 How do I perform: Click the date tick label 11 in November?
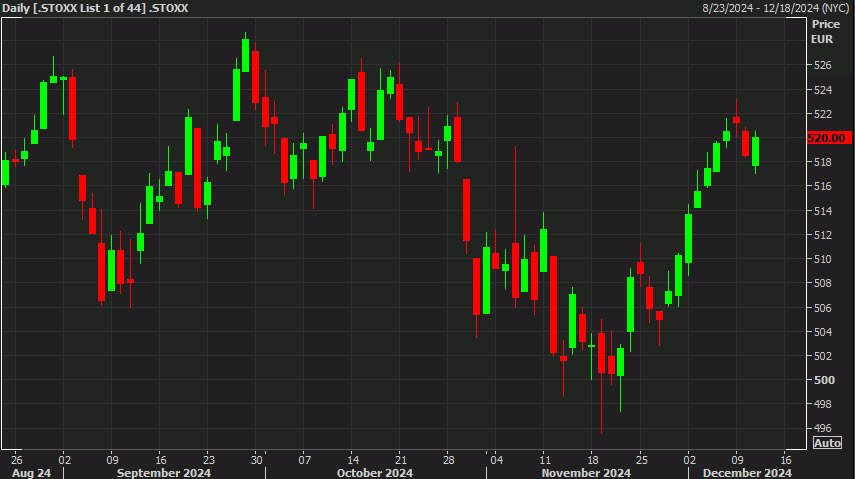tap(544, 459)
